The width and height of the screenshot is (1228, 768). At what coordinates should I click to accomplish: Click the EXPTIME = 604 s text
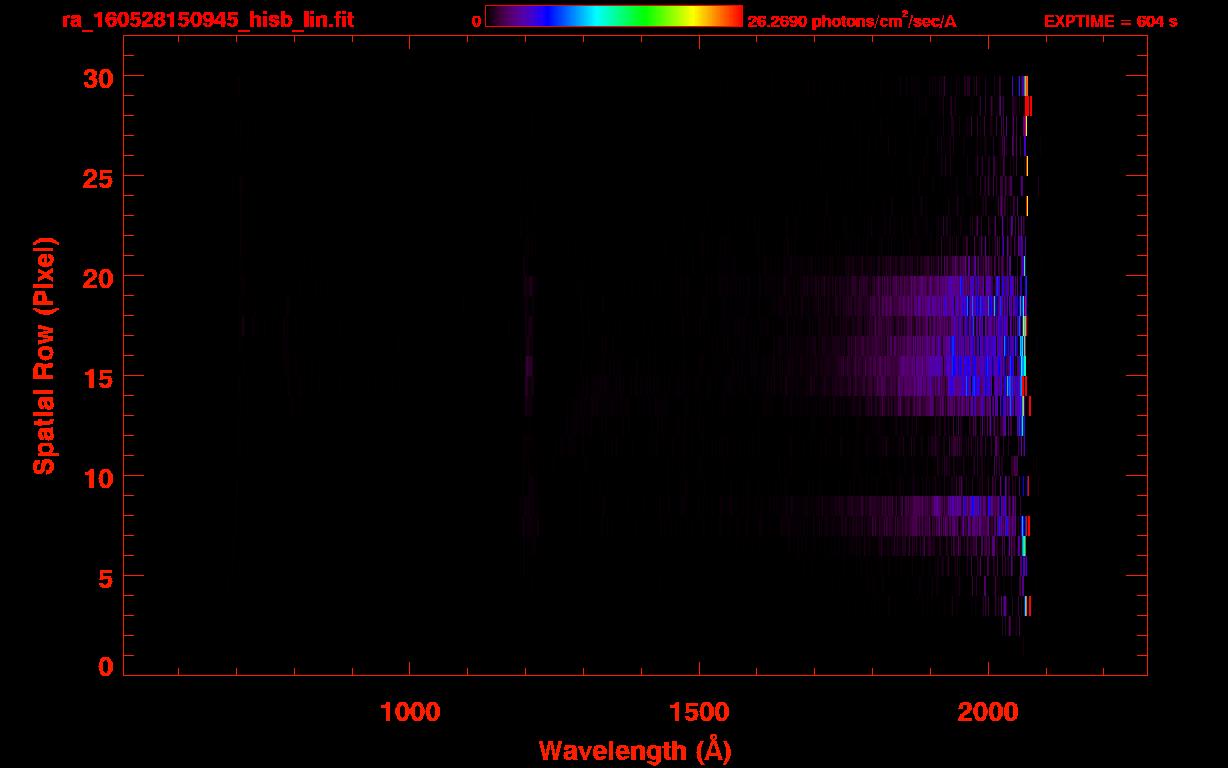coord(1110,21)
